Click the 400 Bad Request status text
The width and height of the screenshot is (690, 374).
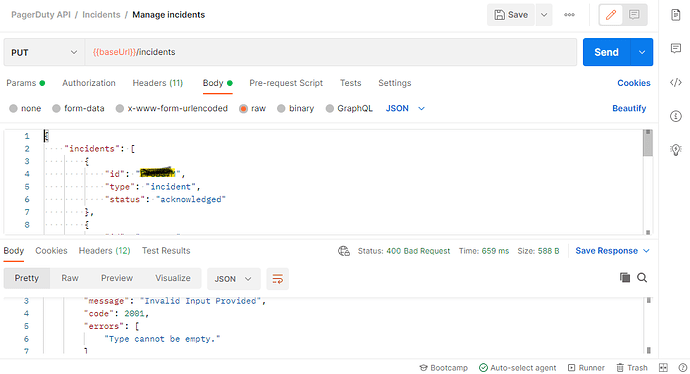(418, 251)
